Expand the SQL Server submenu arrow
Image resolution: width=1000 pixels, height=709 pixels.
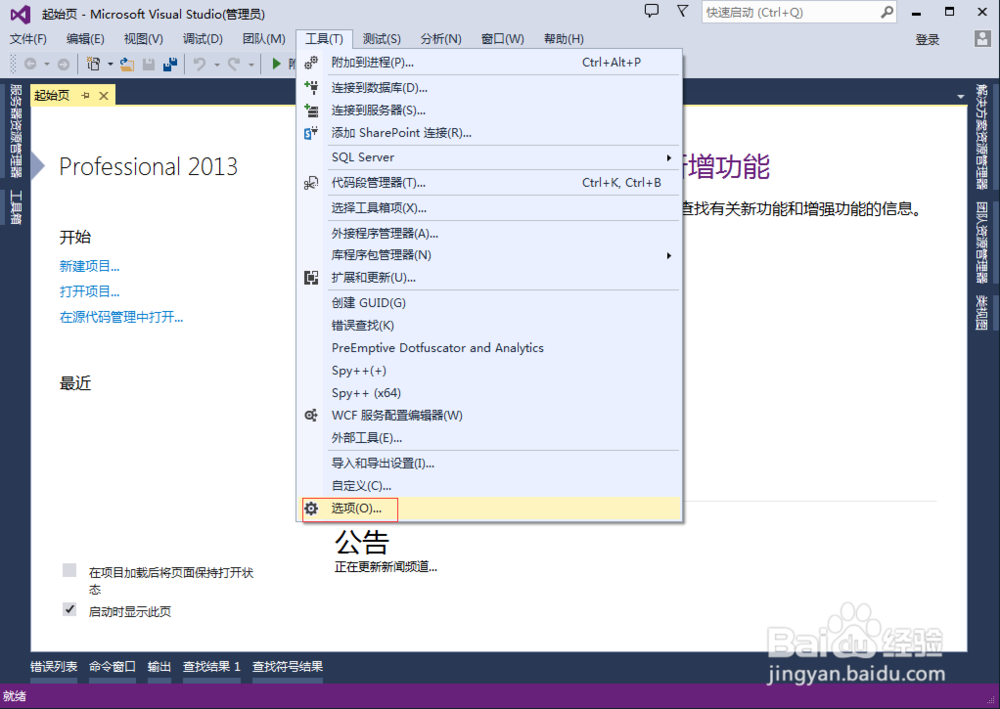pos(668,157)
